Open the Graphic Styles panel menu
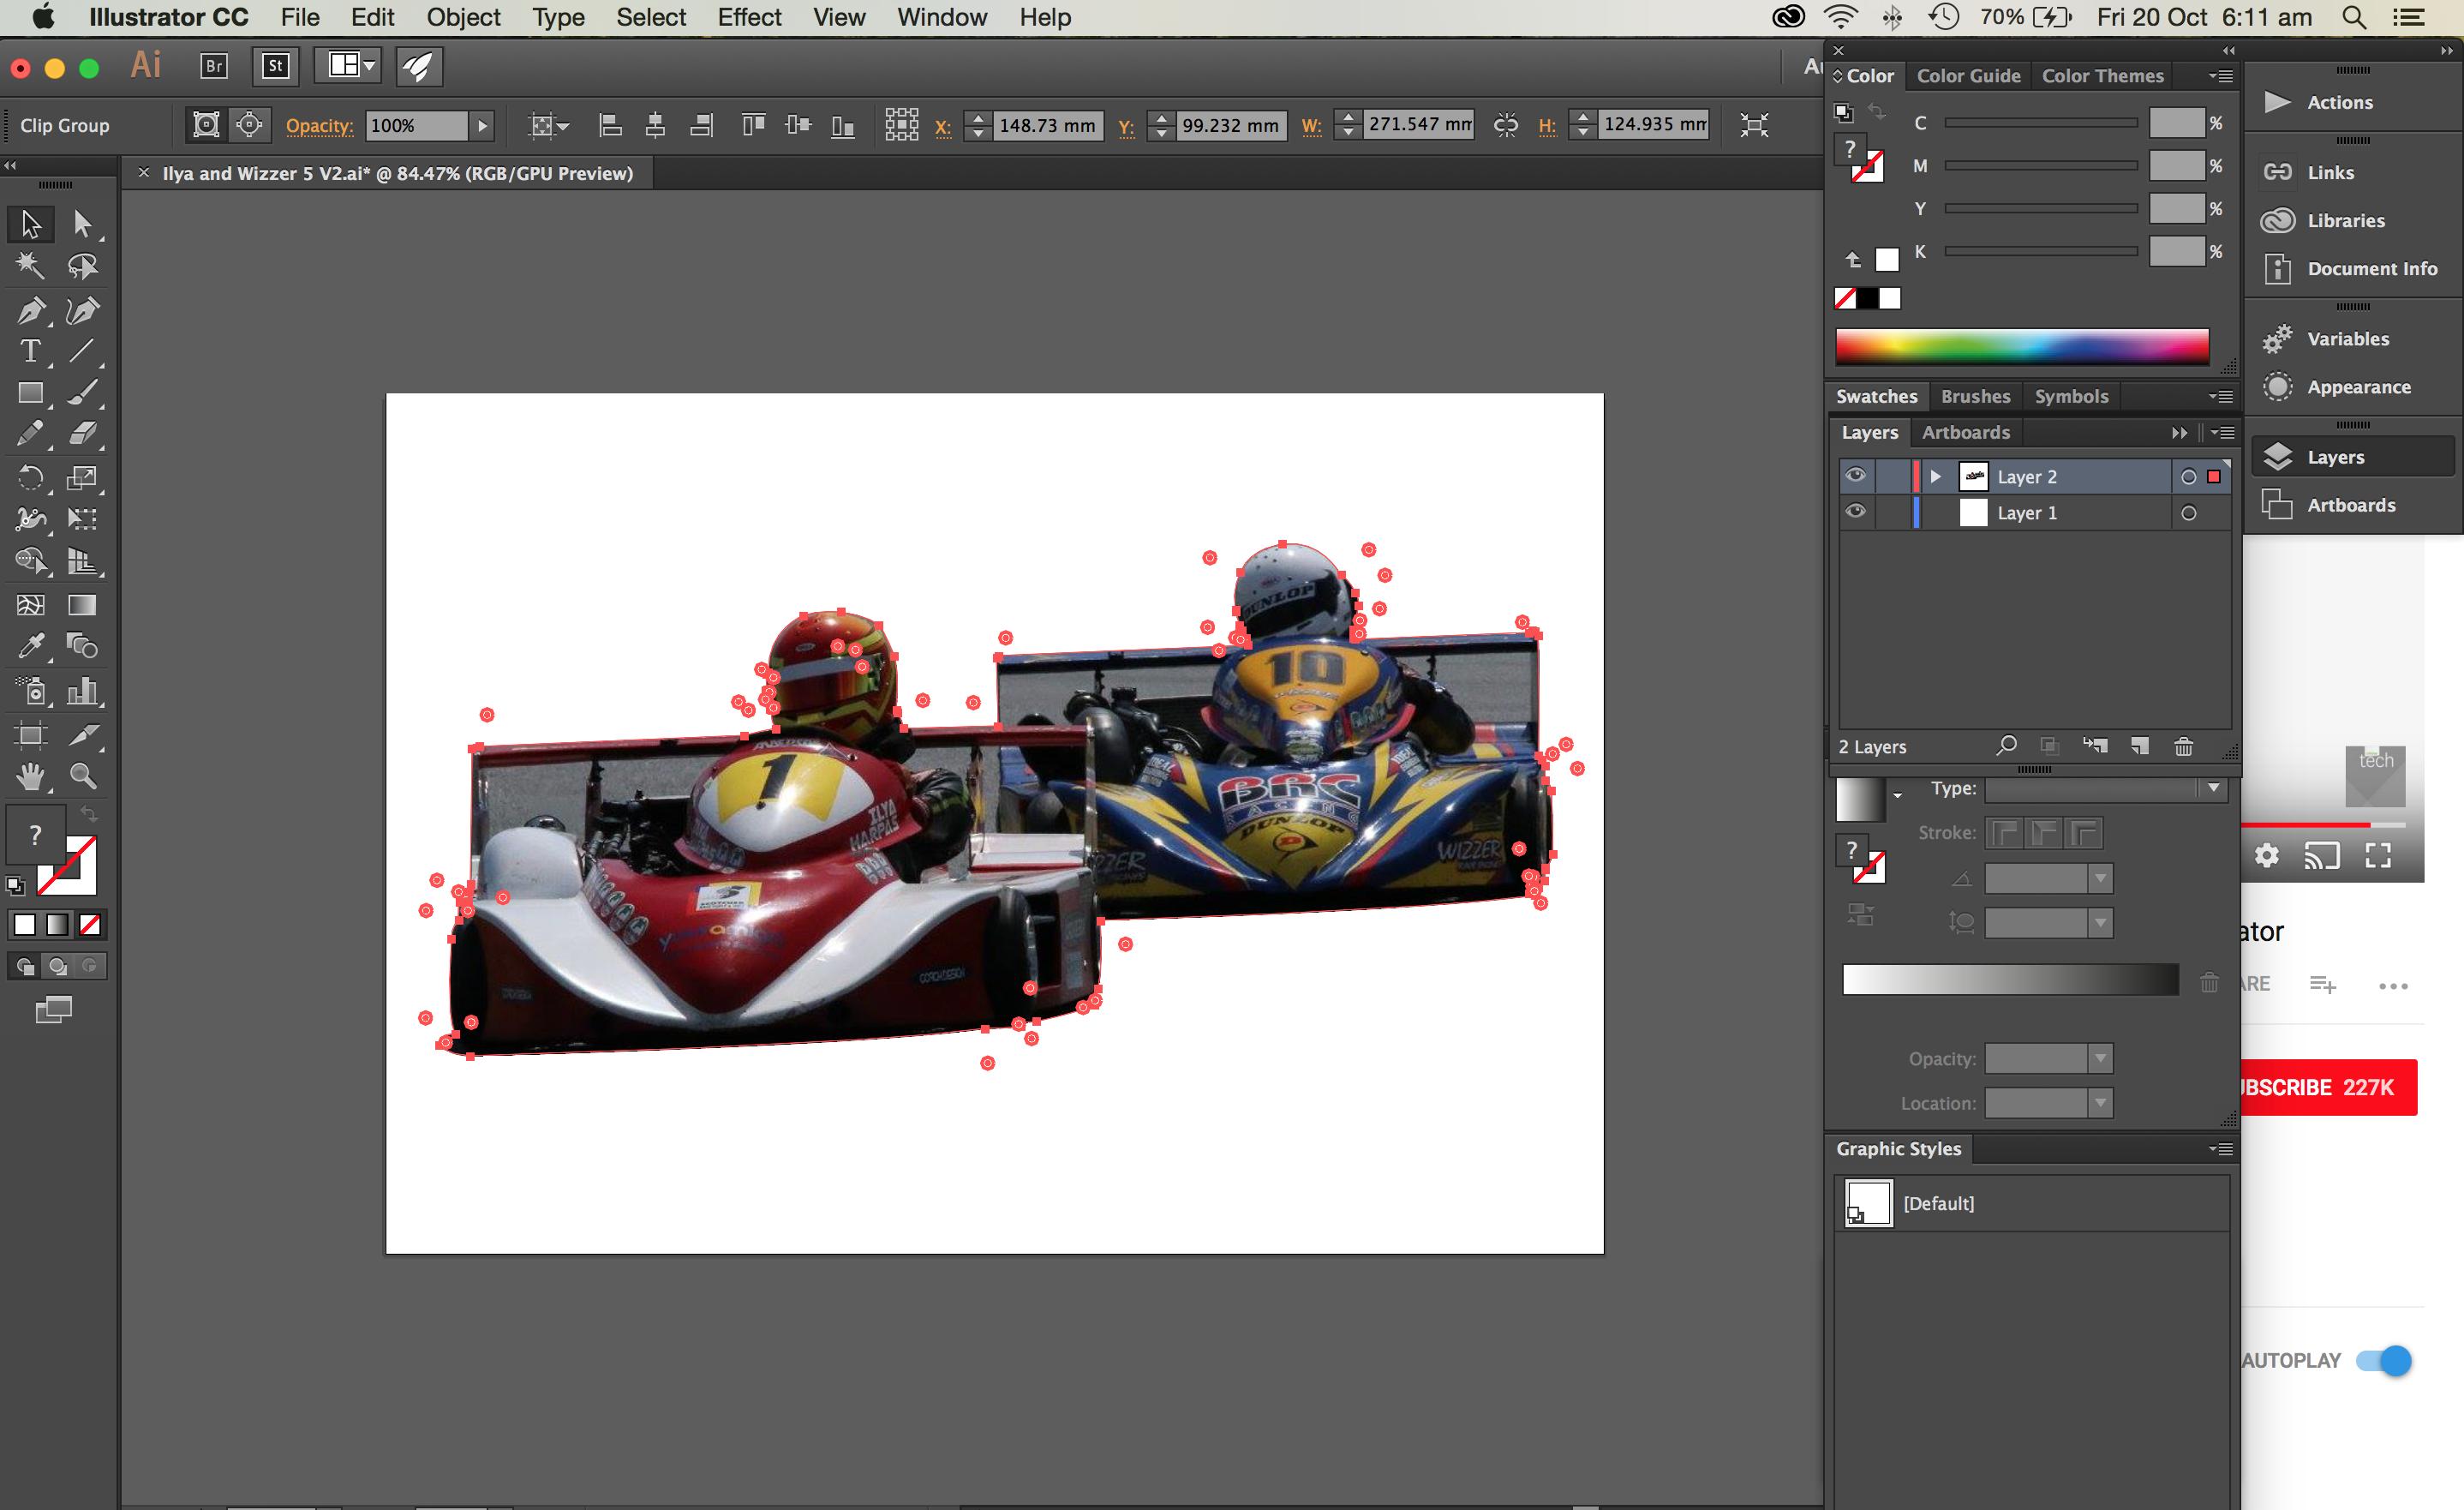This screenshot has width=2464, height=1510. 2221,1149
